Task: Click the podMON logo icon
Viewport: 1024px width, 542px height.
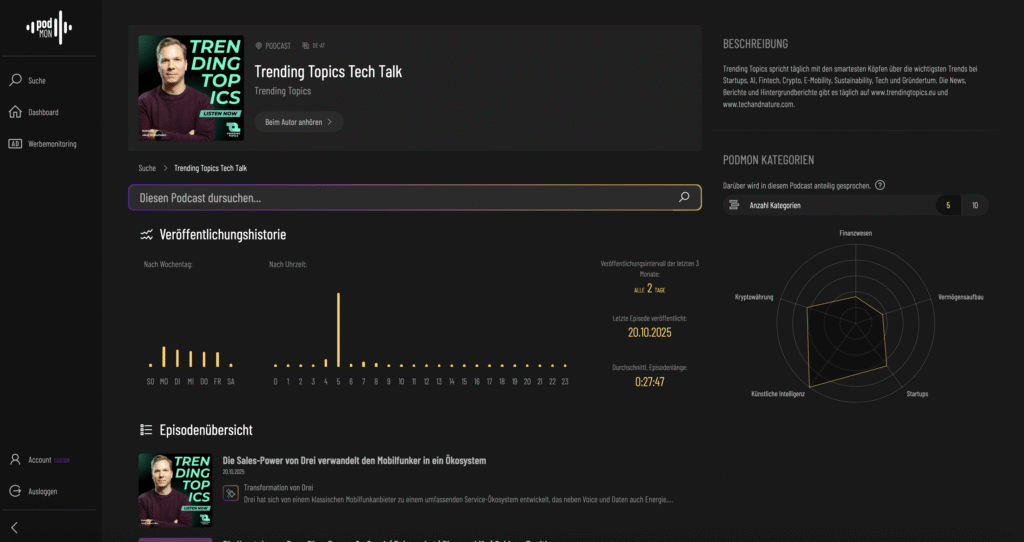Action: [x=50, y=27]
